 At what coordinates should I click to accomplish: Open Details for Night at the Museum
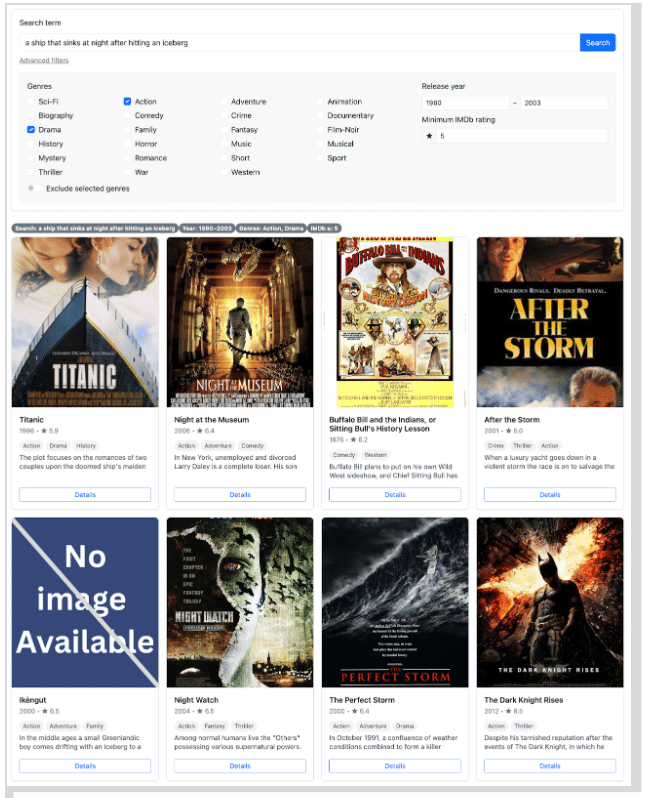[x=240, y=494]
